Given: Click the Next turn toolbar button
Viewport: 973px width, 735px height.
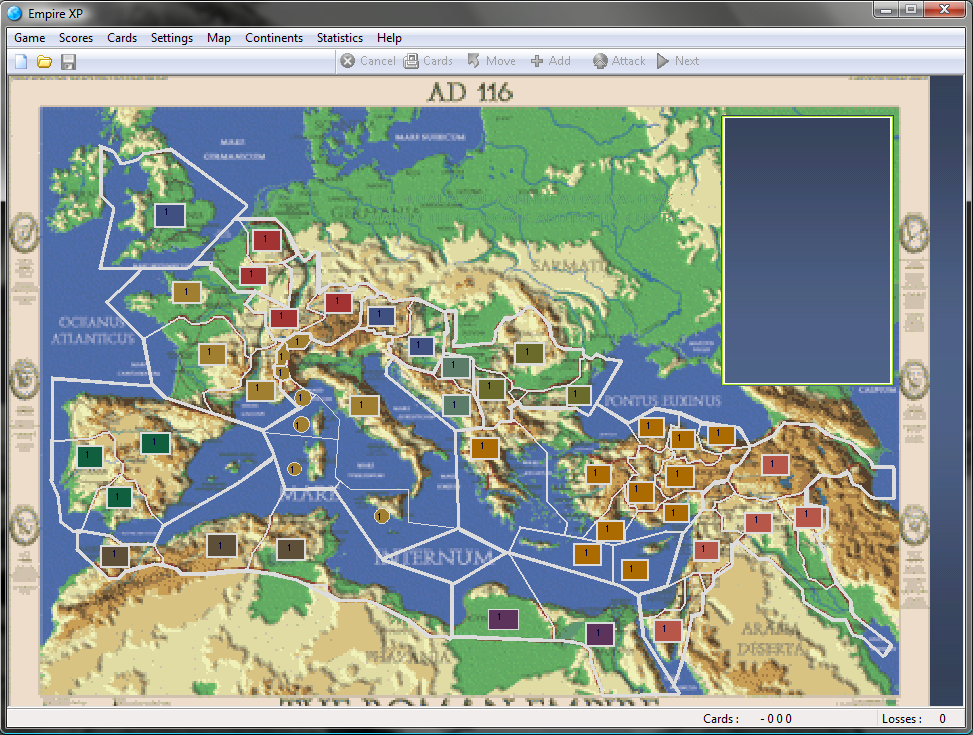Looking at the screenshot, I should [x=678, y=61].
